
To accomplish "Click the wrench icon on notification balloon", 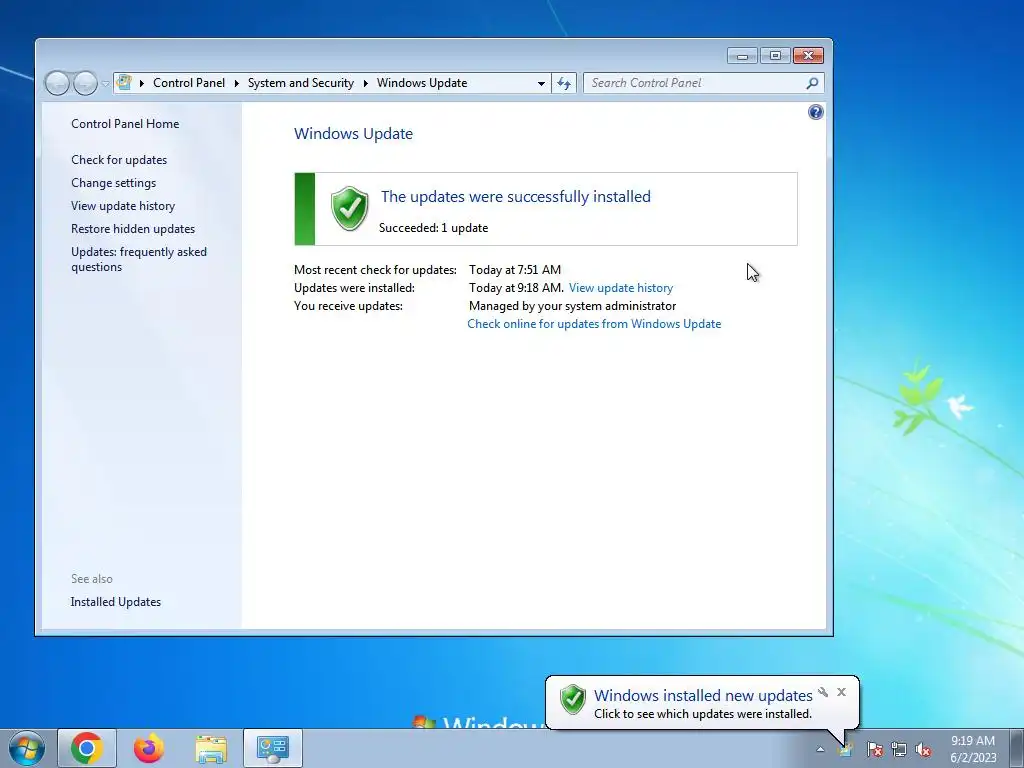I will coord(823,692).
